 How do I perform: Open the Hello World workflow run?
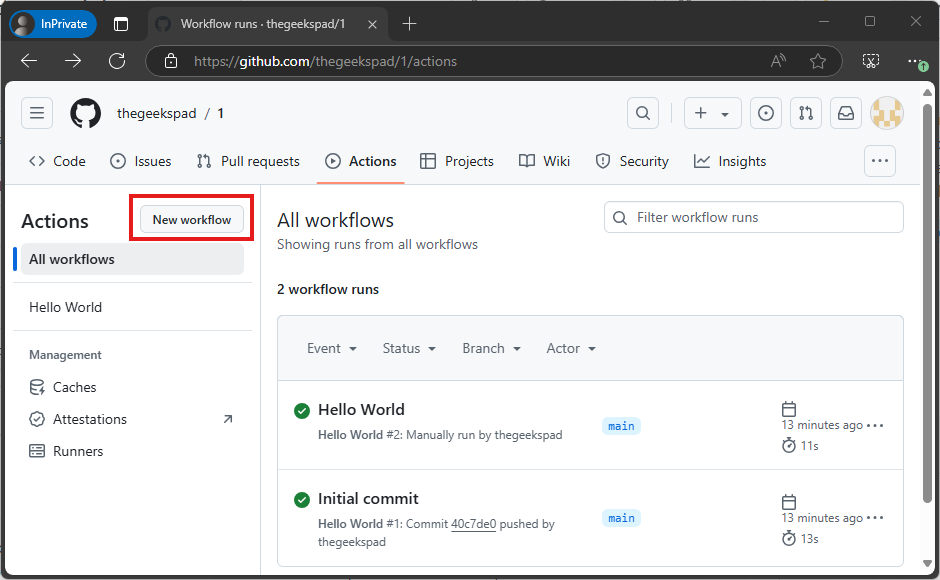[361, 410]
